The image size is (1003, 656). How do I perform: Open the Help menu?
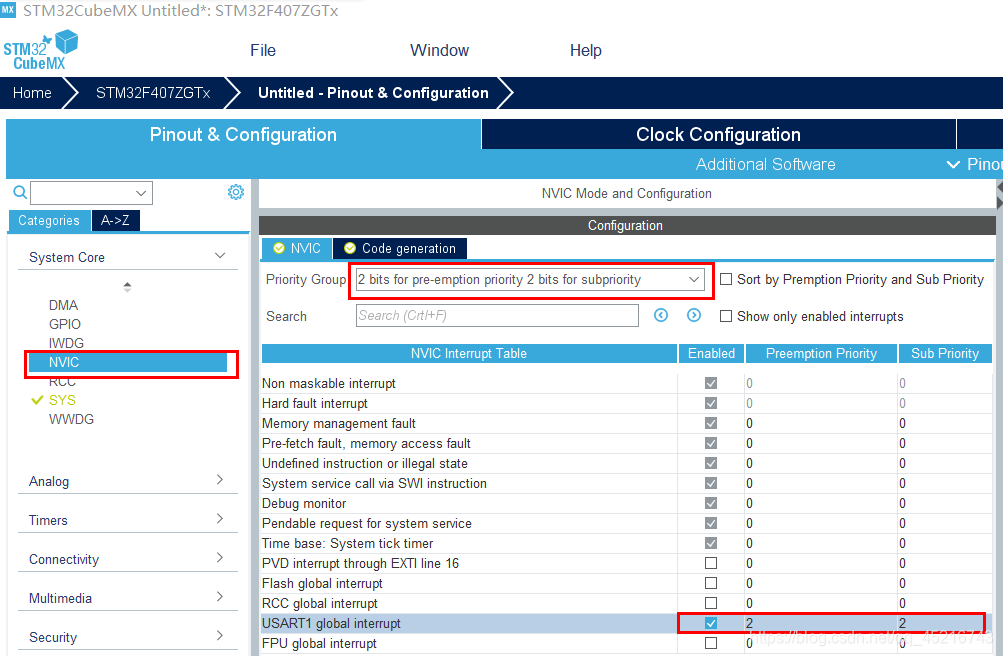click(x=585, y=51)
